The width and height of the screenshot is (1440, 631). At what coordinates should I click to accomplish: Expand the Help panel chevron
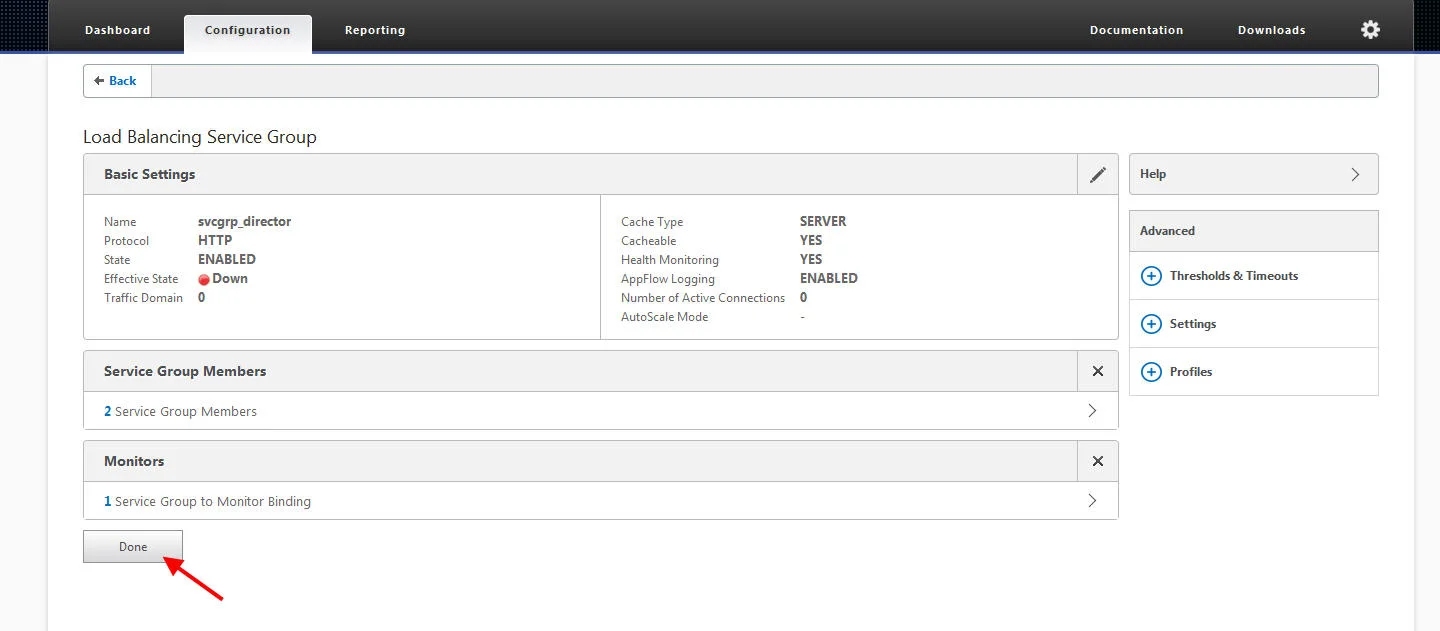(x=1355, y=174)
